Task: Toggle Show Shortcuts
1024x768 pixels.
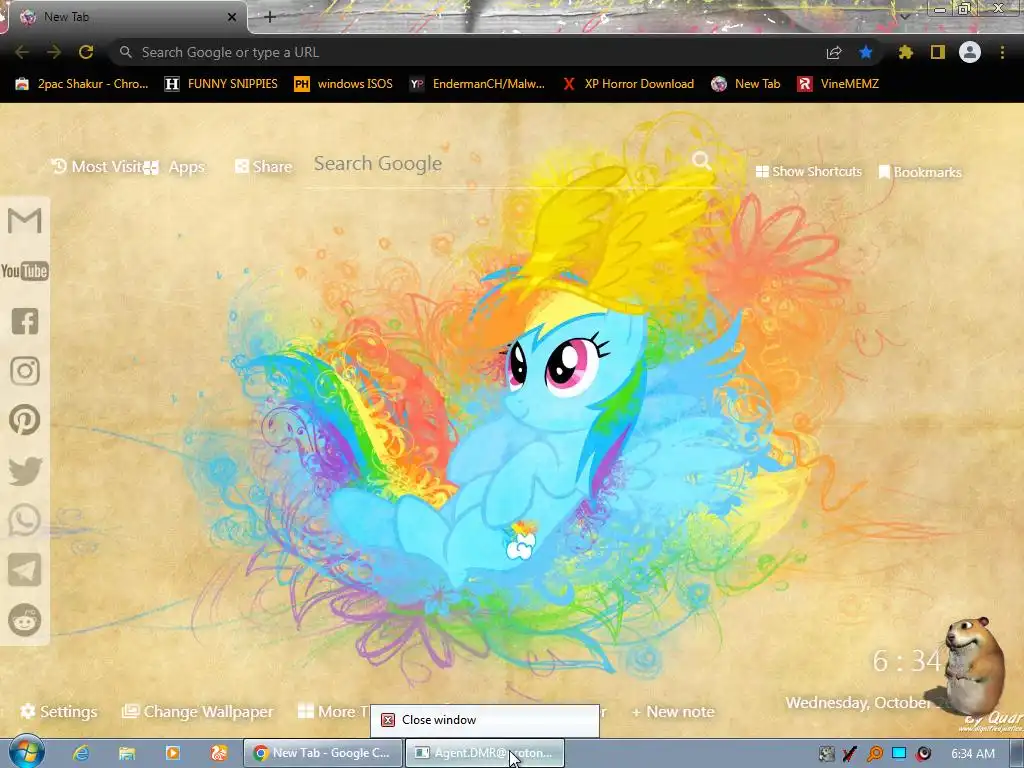Action: click(808, 172)
